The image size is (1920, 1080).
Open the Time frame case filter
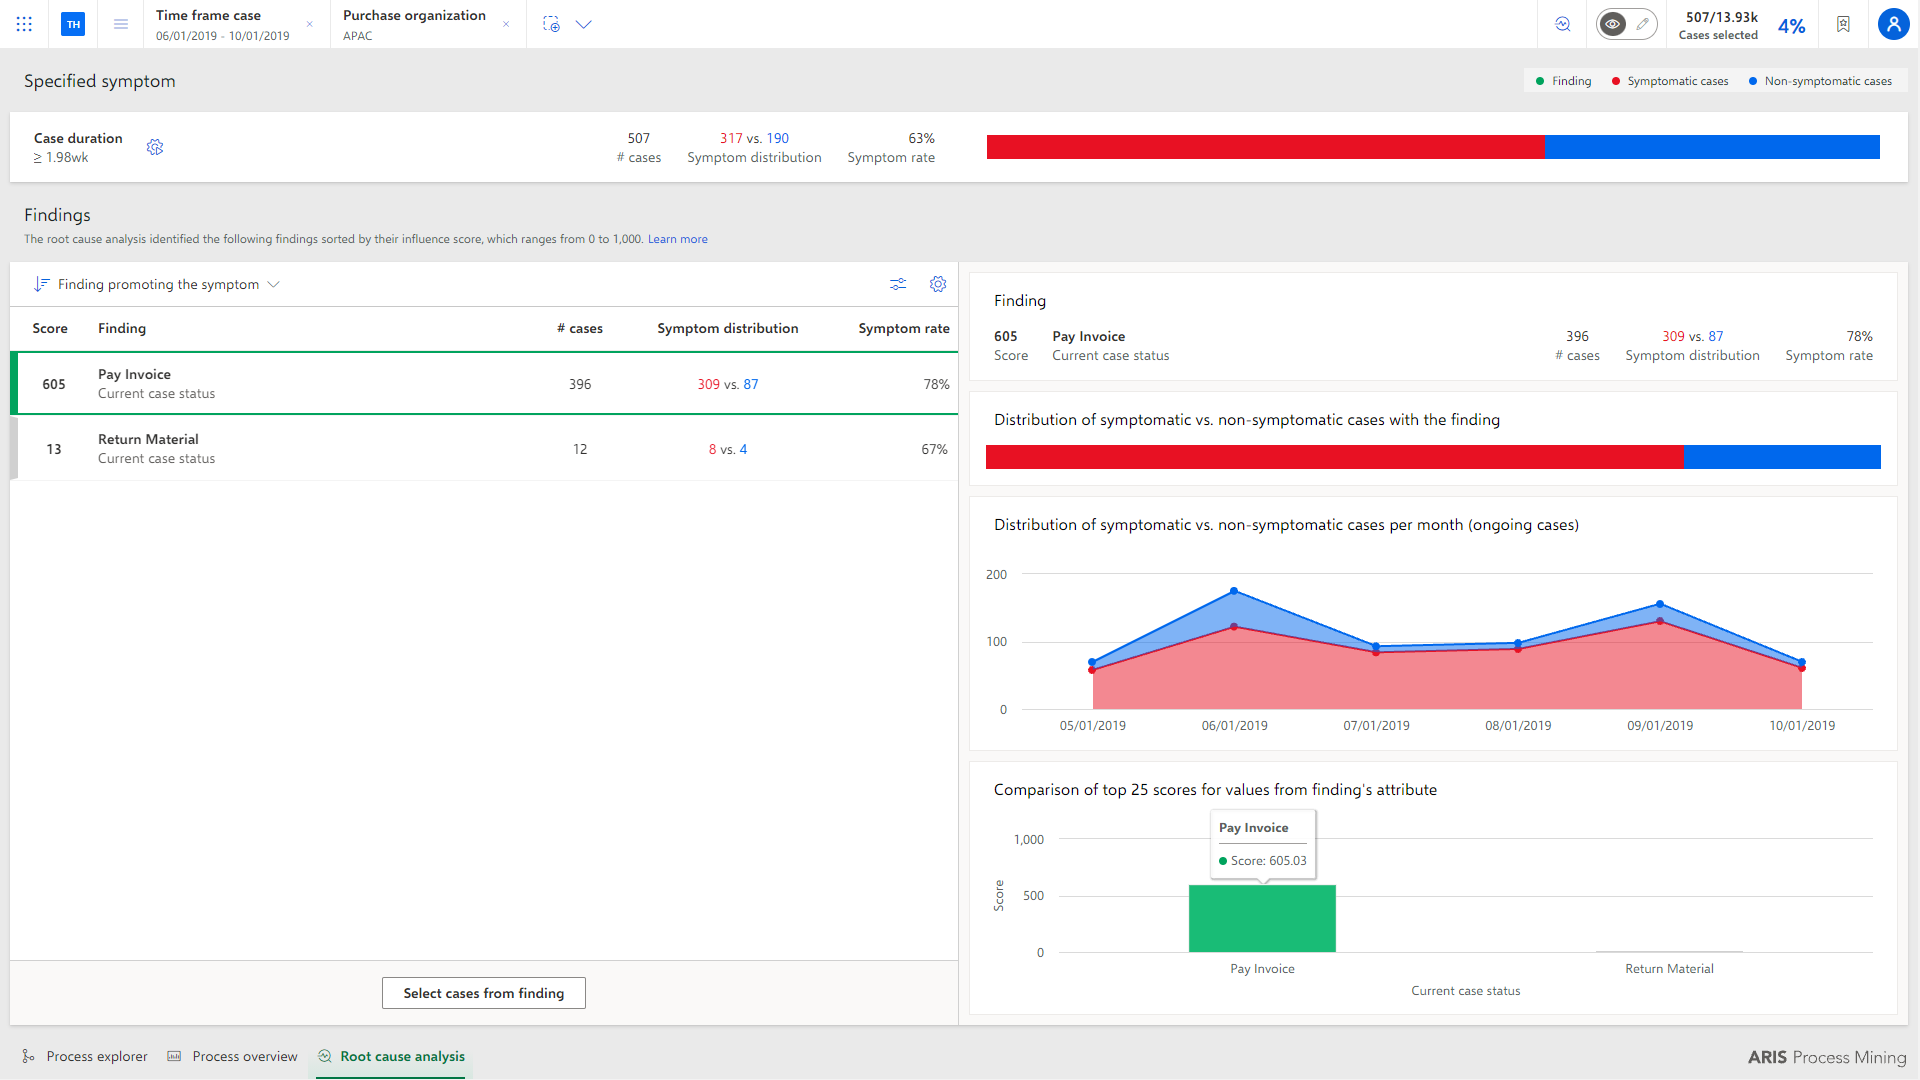click(222, 25)
